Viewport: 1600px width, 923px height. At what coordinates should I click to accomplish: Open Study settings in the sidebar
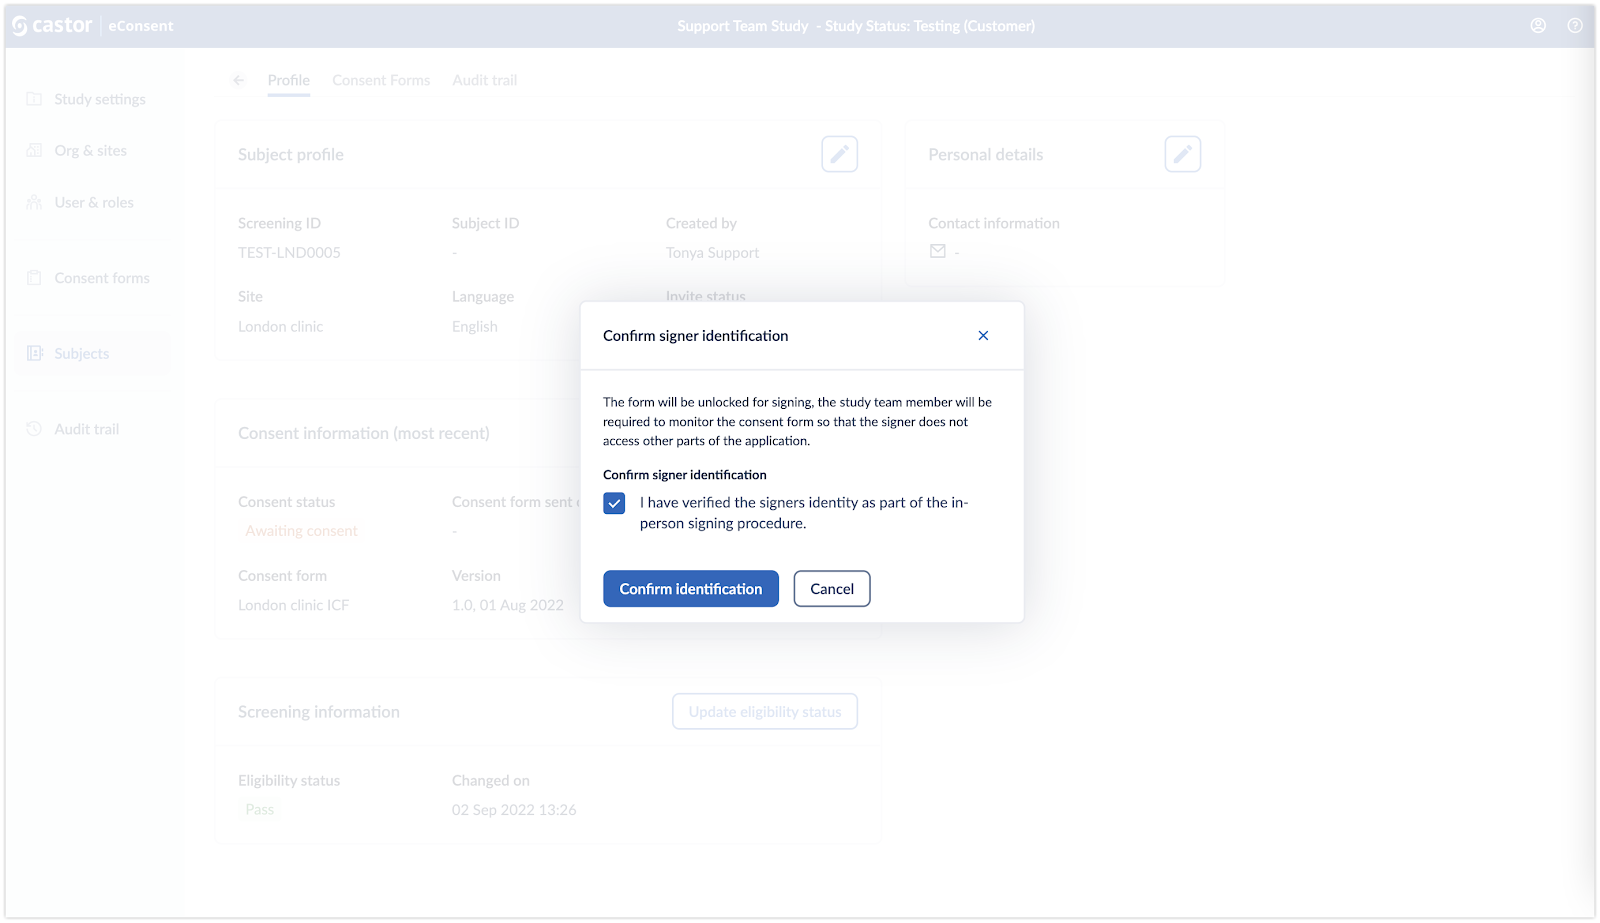tap(93, 99)
